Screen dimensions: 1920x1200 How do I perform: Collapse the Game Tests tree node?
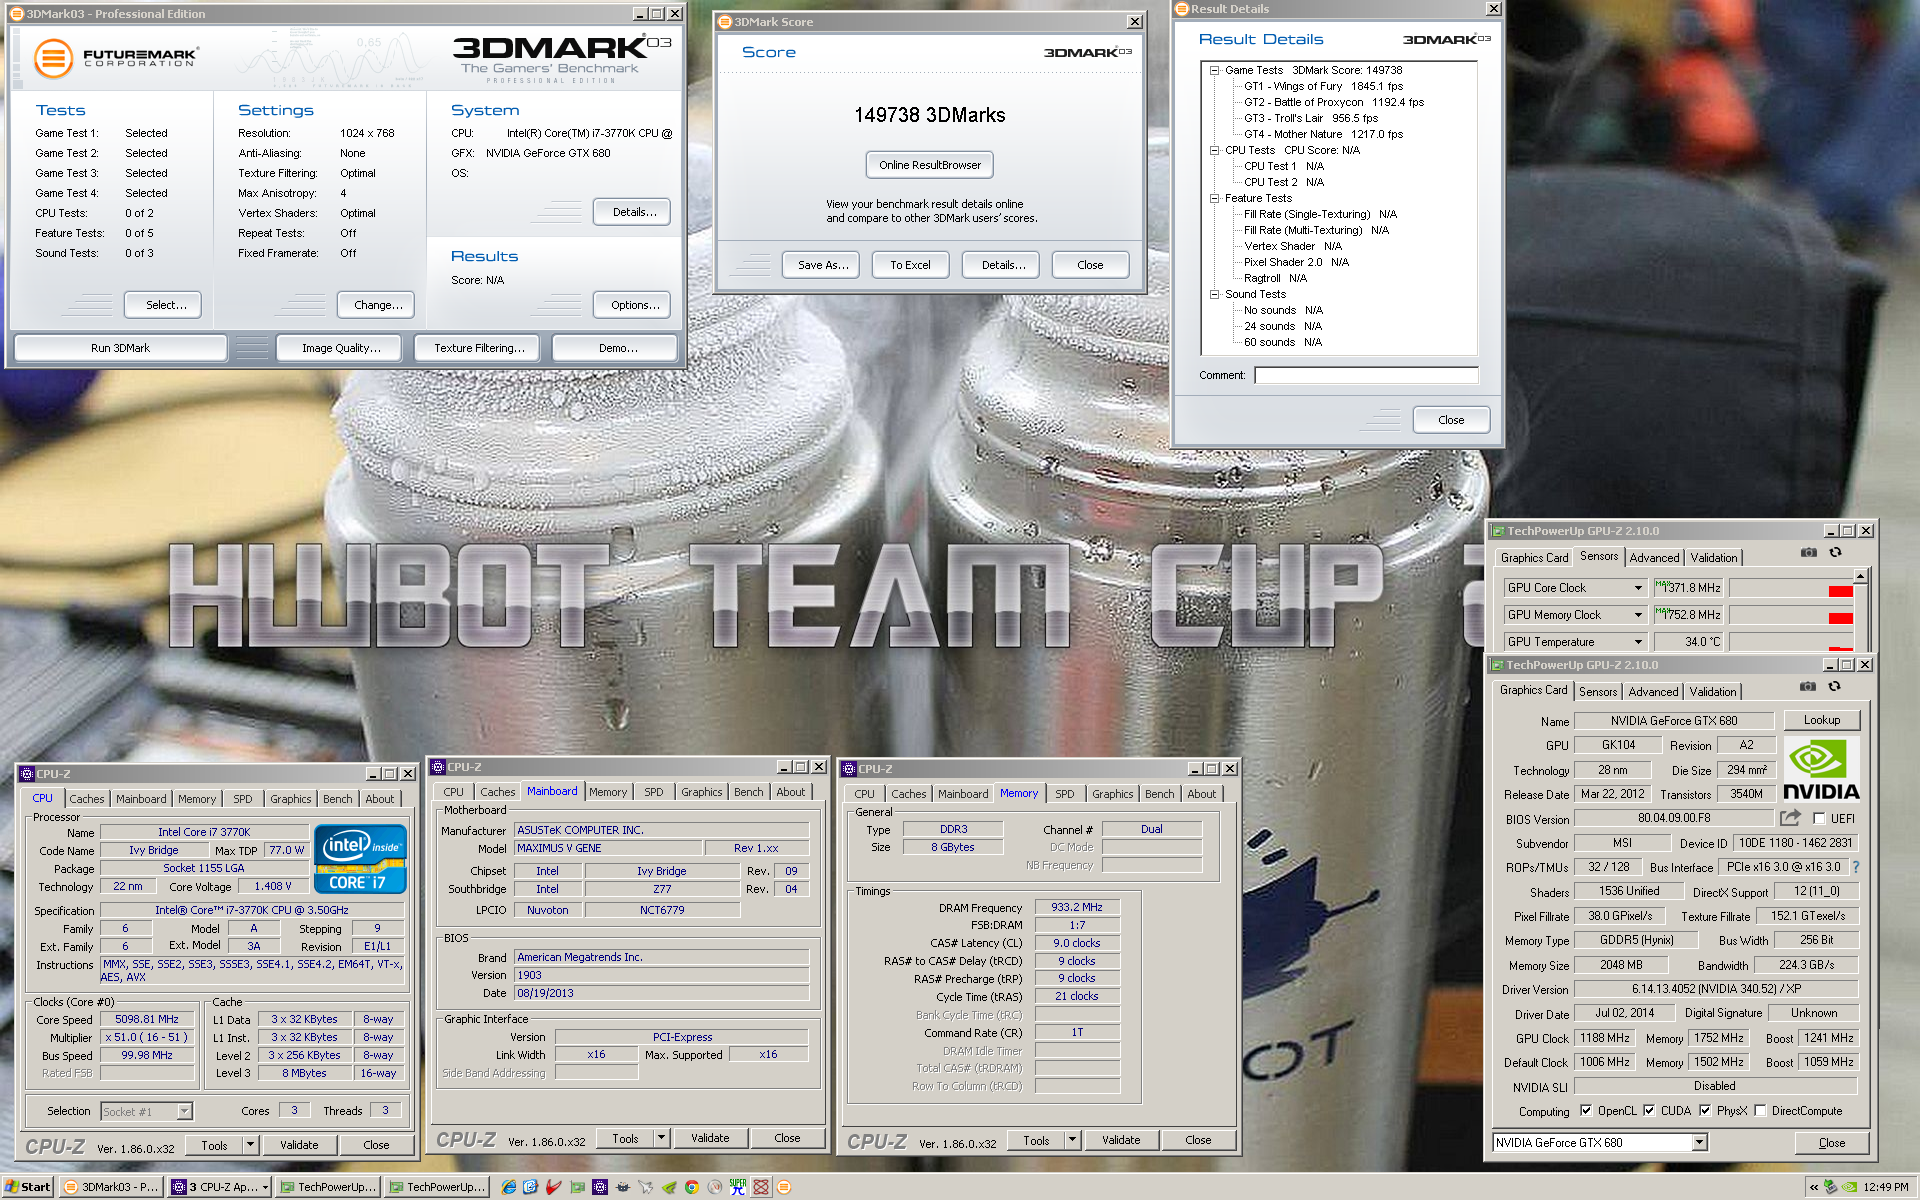pos(1214,70)
